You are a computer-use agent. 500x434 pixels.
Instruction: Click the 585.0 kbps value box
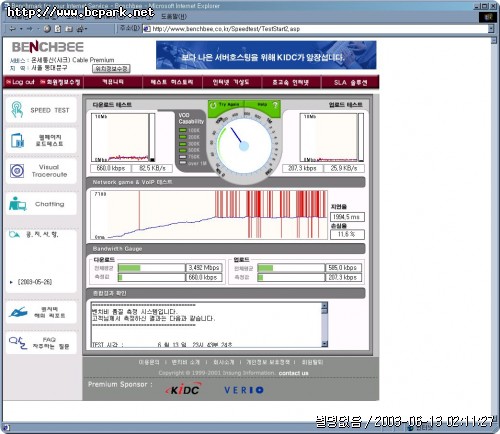(x=343, y=268)
